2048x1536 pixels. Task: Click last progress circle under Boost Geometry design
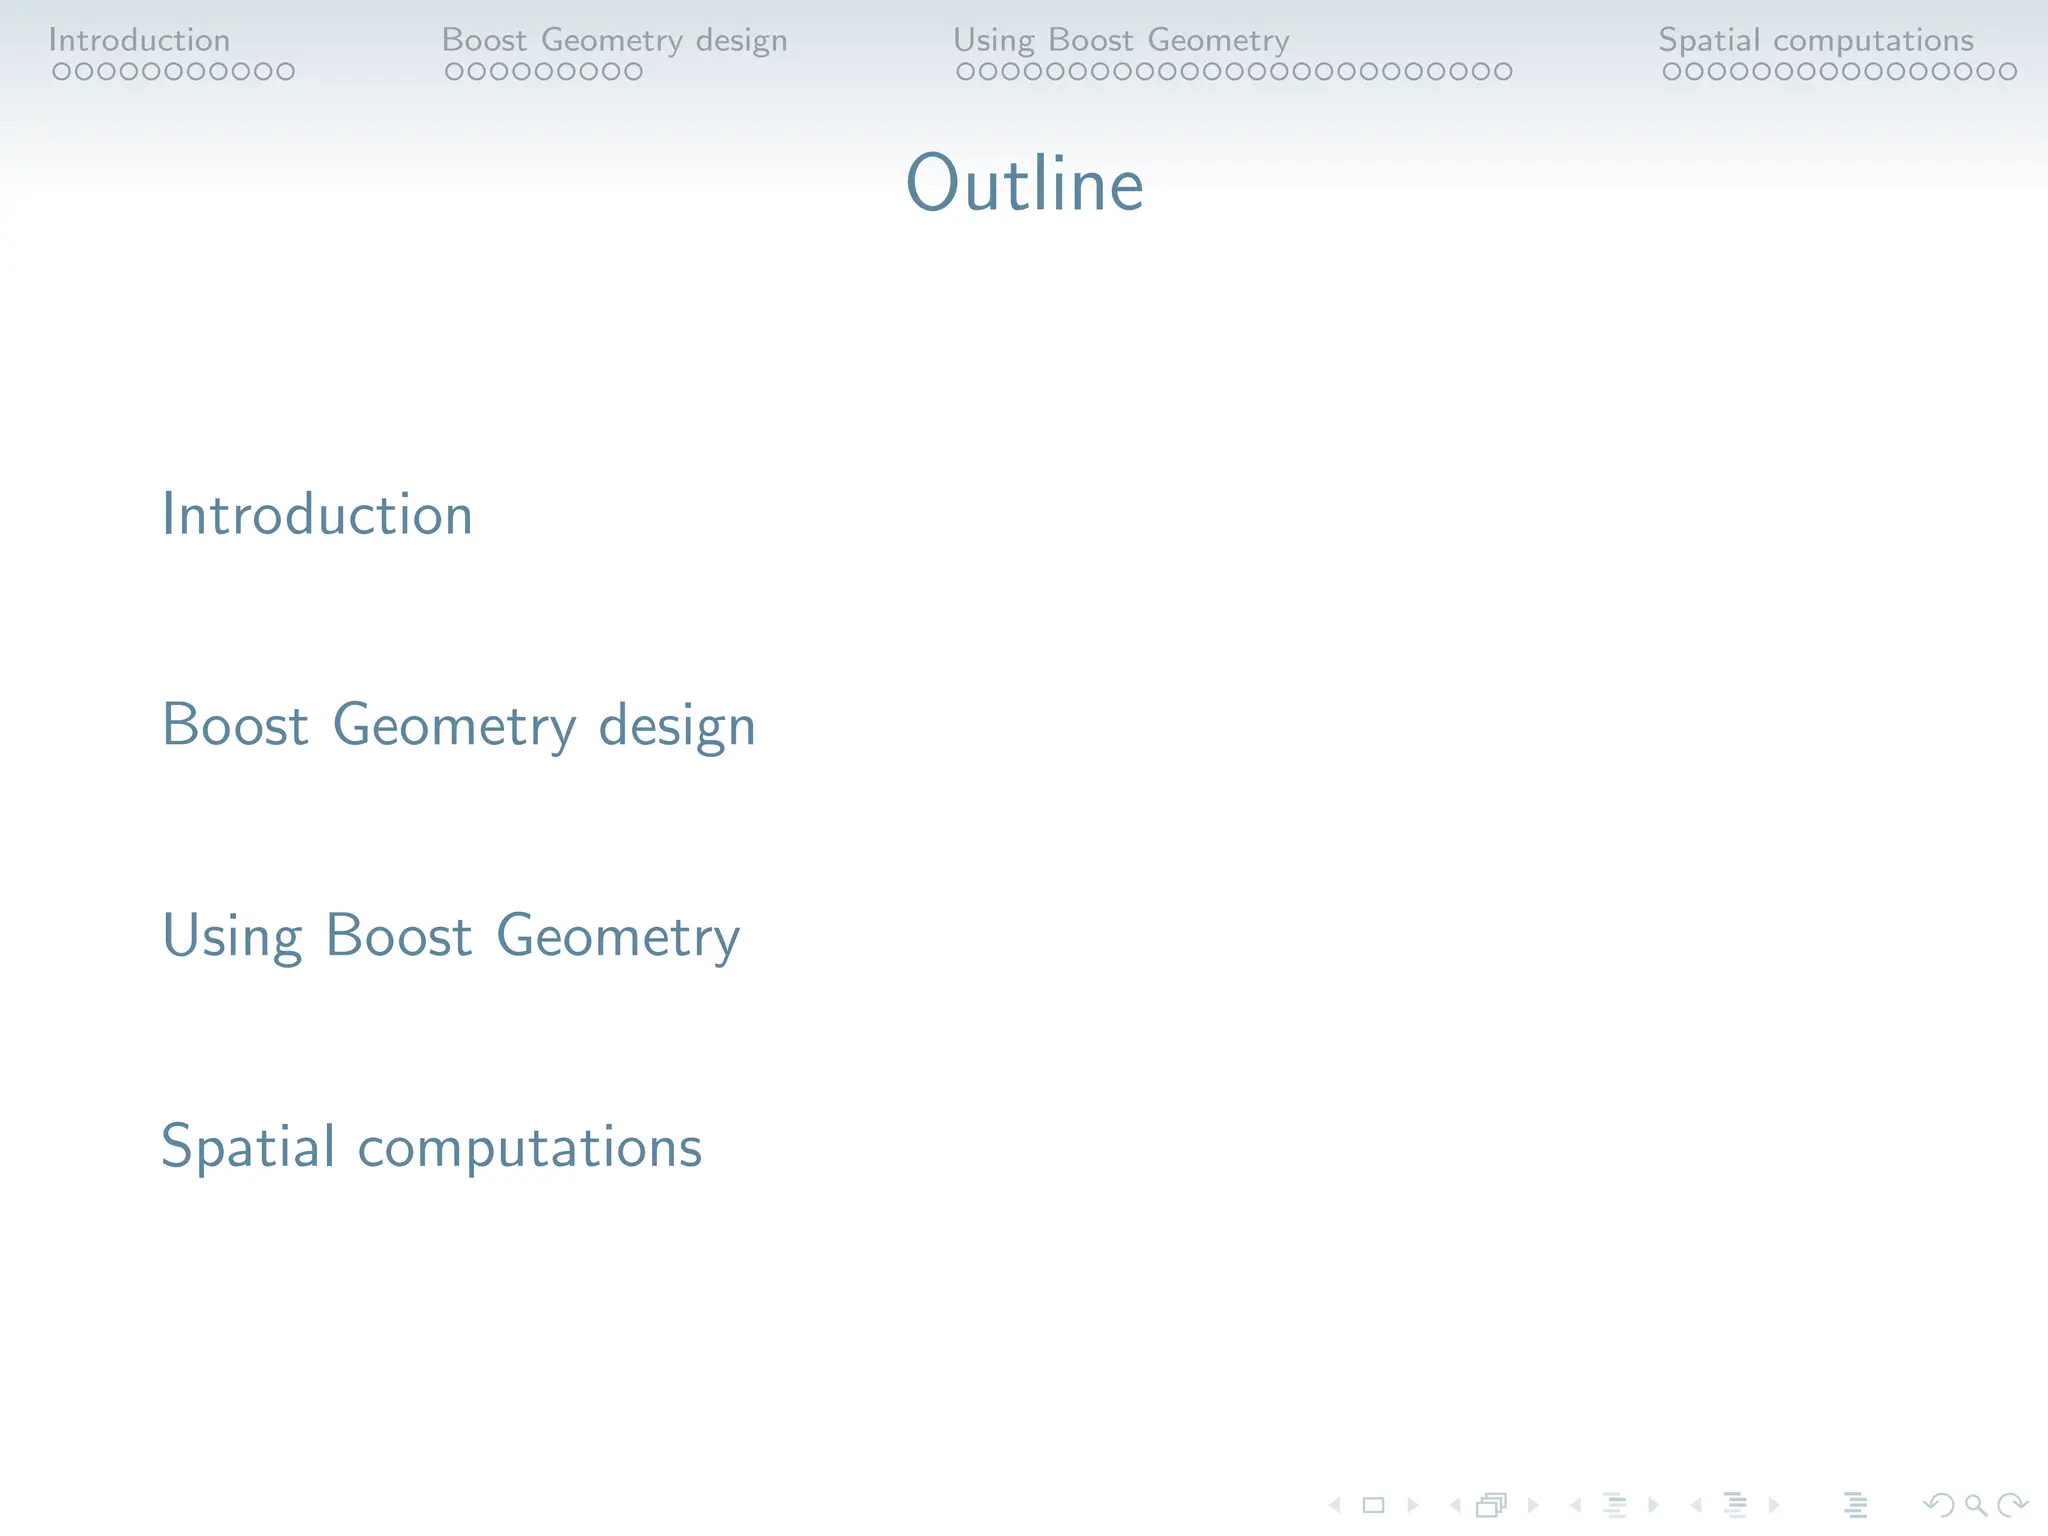click(633, 72)
